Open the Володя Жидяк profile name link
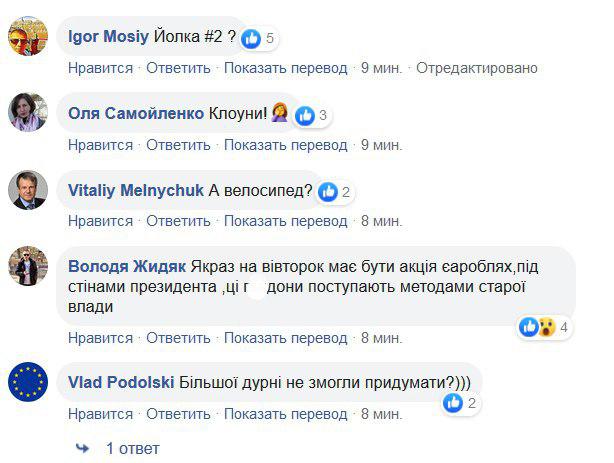This screenshot has height=463, width=614. pos(126,265)
